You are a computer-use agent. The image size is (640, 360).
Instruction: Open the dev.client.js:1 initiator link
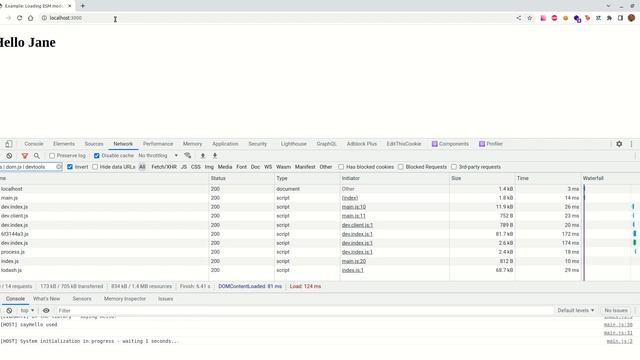(357, 225)
